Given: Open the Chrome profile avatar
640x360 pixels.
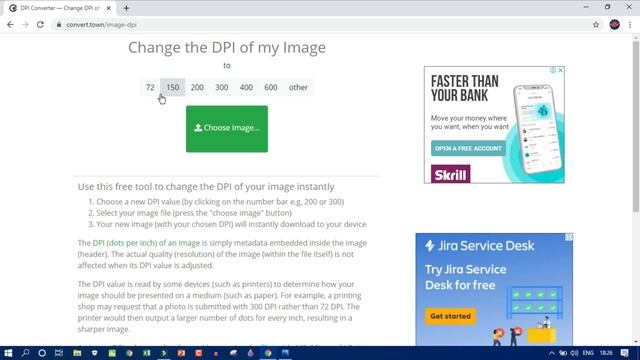Looking at the screenshot, I should point(615,24).
